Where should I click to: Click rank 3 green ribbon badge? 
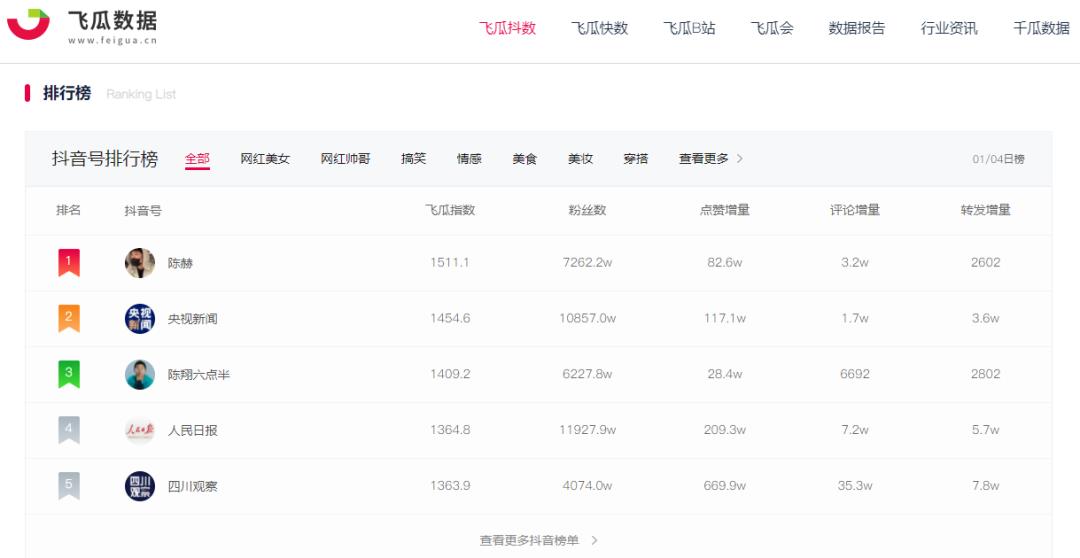[69, 374]
